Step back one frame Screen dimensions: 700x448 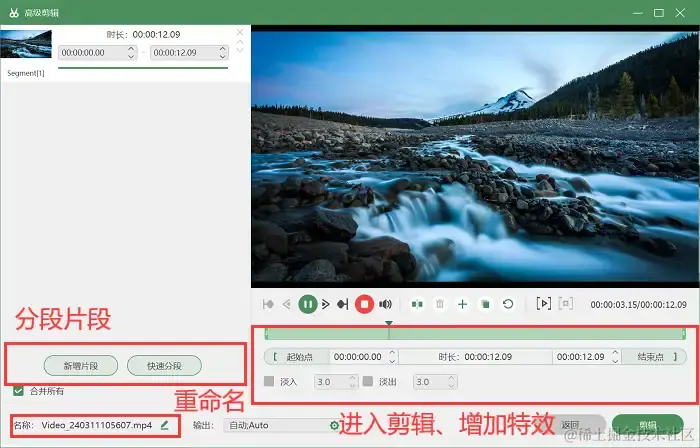287,304
